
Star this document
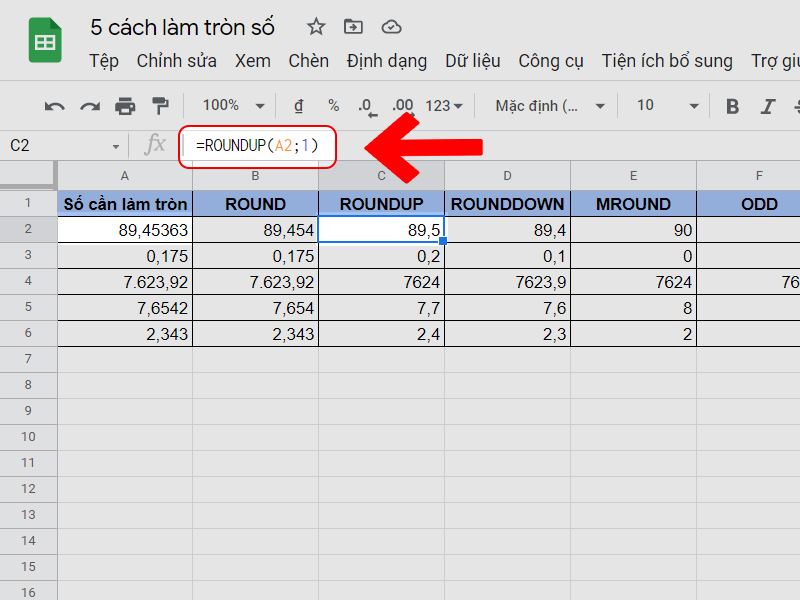pyautogui.click(x=316, y=27)
